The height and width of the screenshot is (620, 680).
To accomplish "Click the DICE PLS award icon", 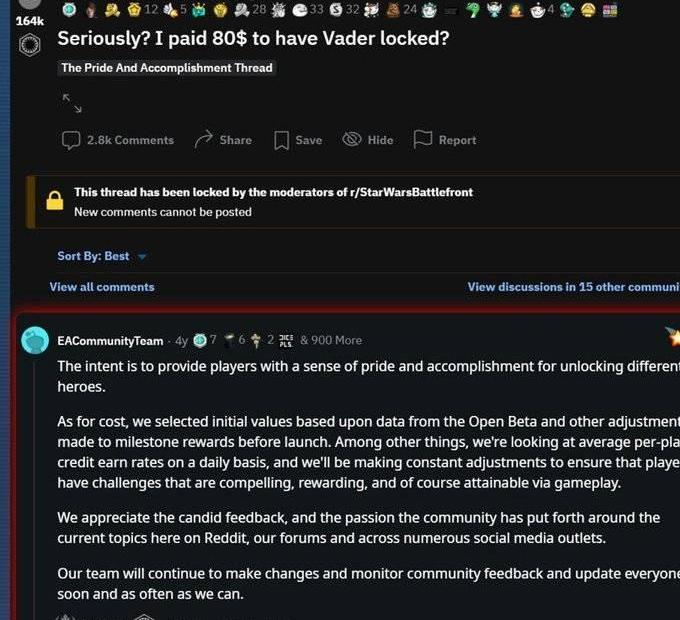I will 286,341.
